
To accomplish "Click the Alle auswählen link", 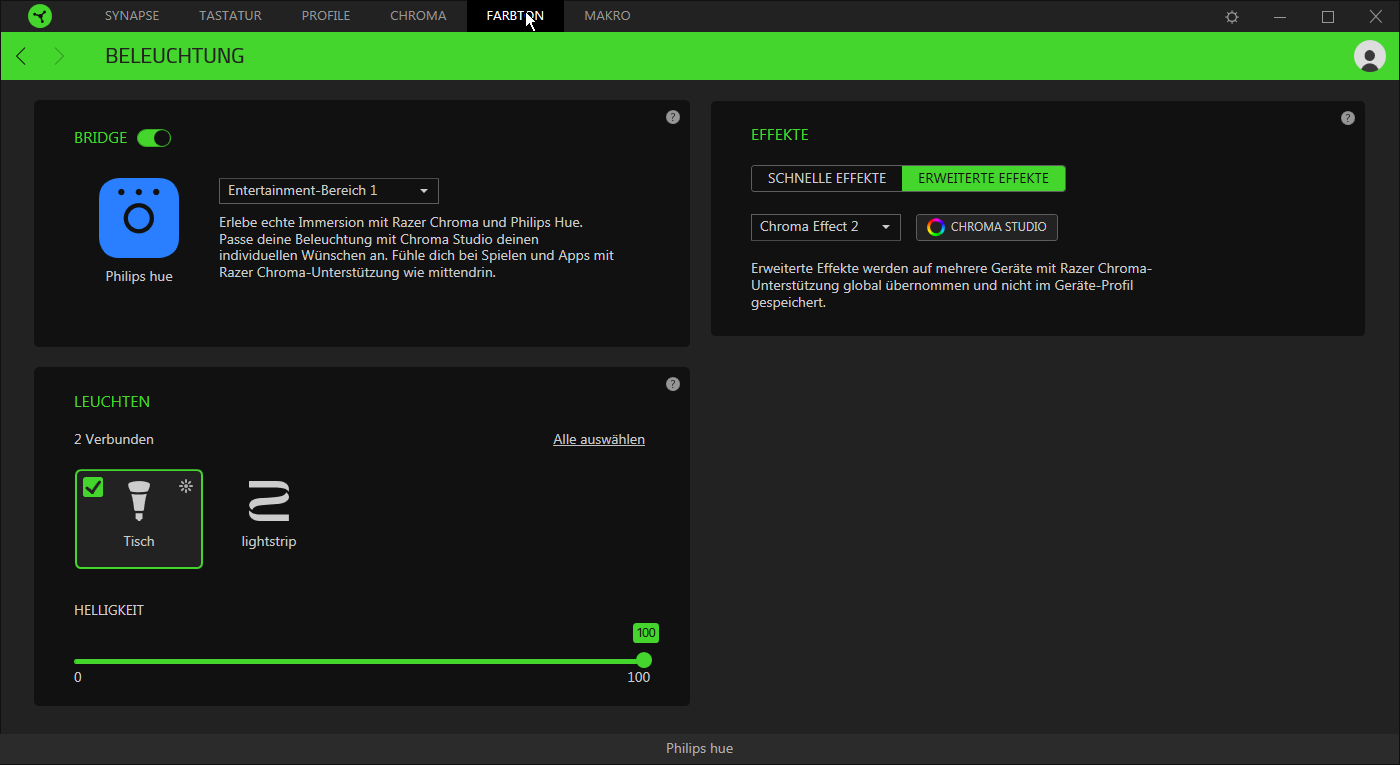I will (598, 439).
